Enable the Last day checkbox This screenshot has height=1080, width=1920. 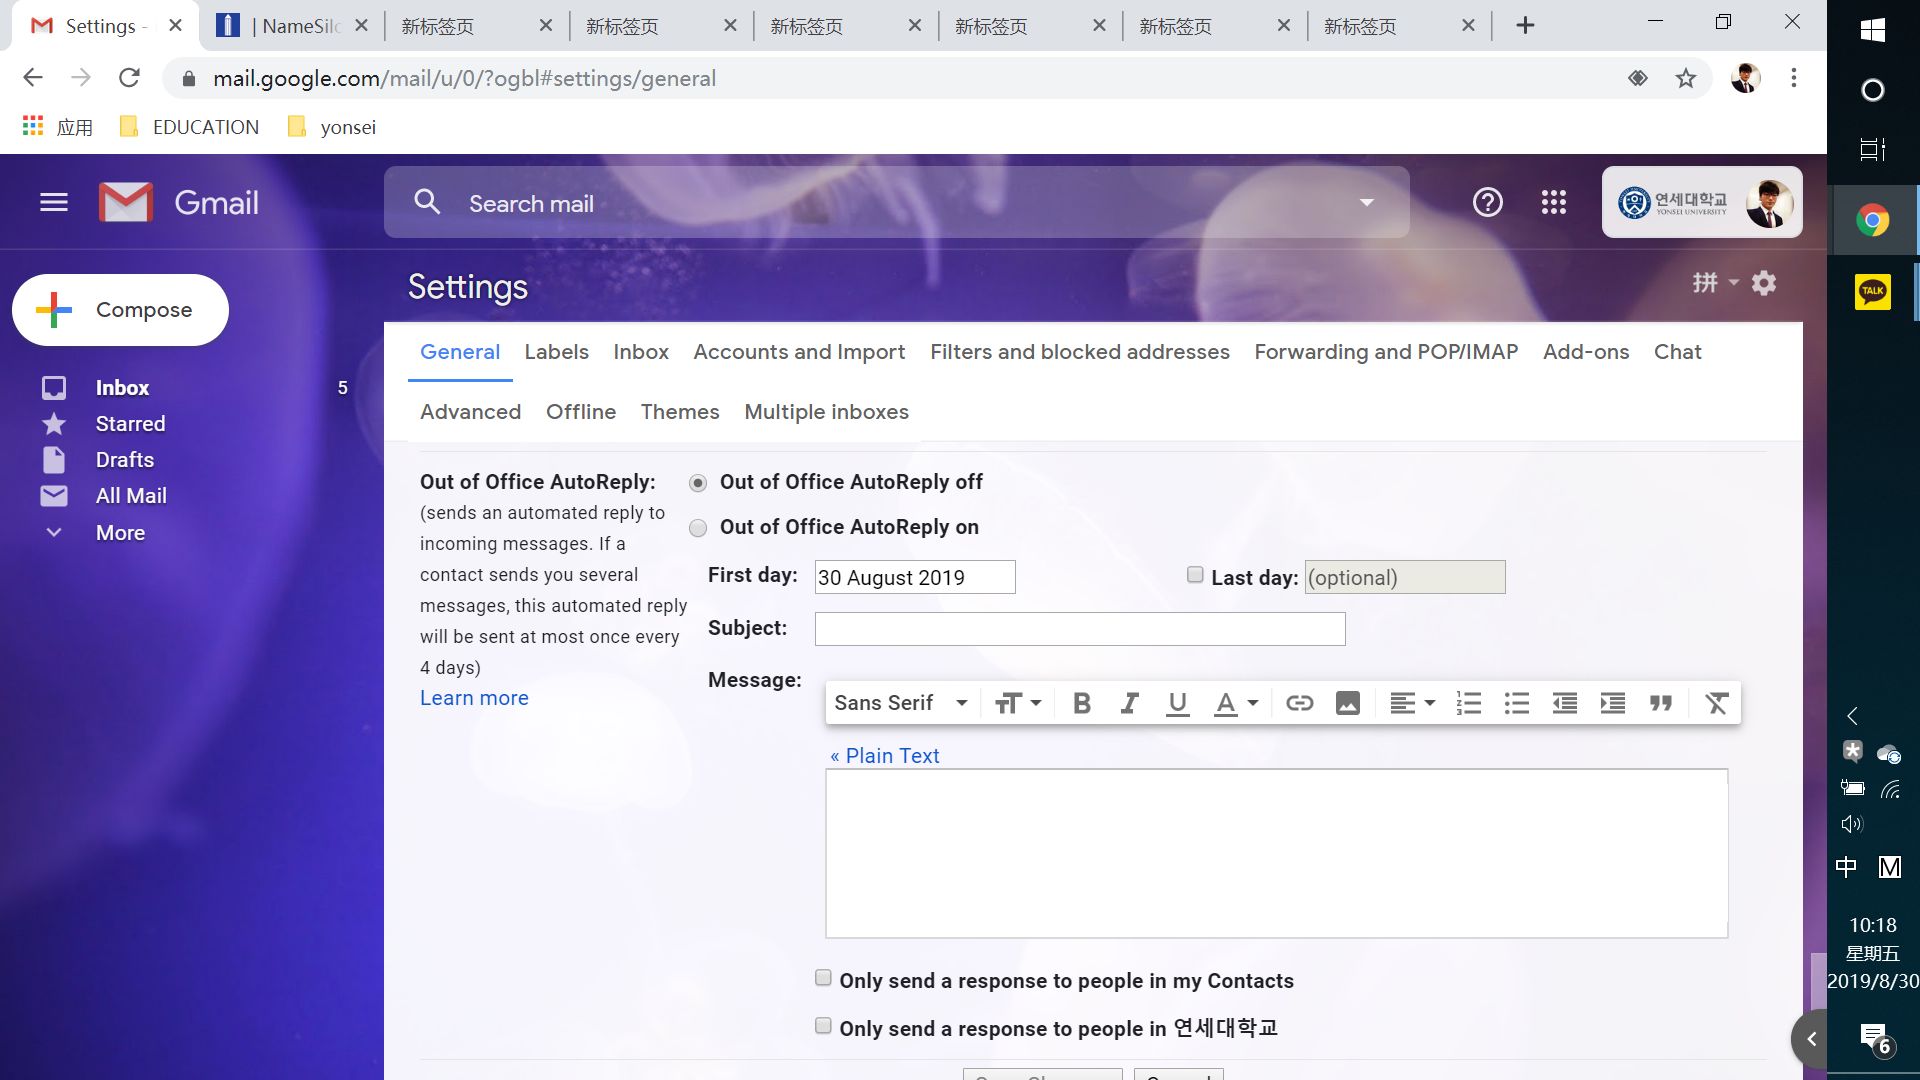click(x=1195, y=575)
